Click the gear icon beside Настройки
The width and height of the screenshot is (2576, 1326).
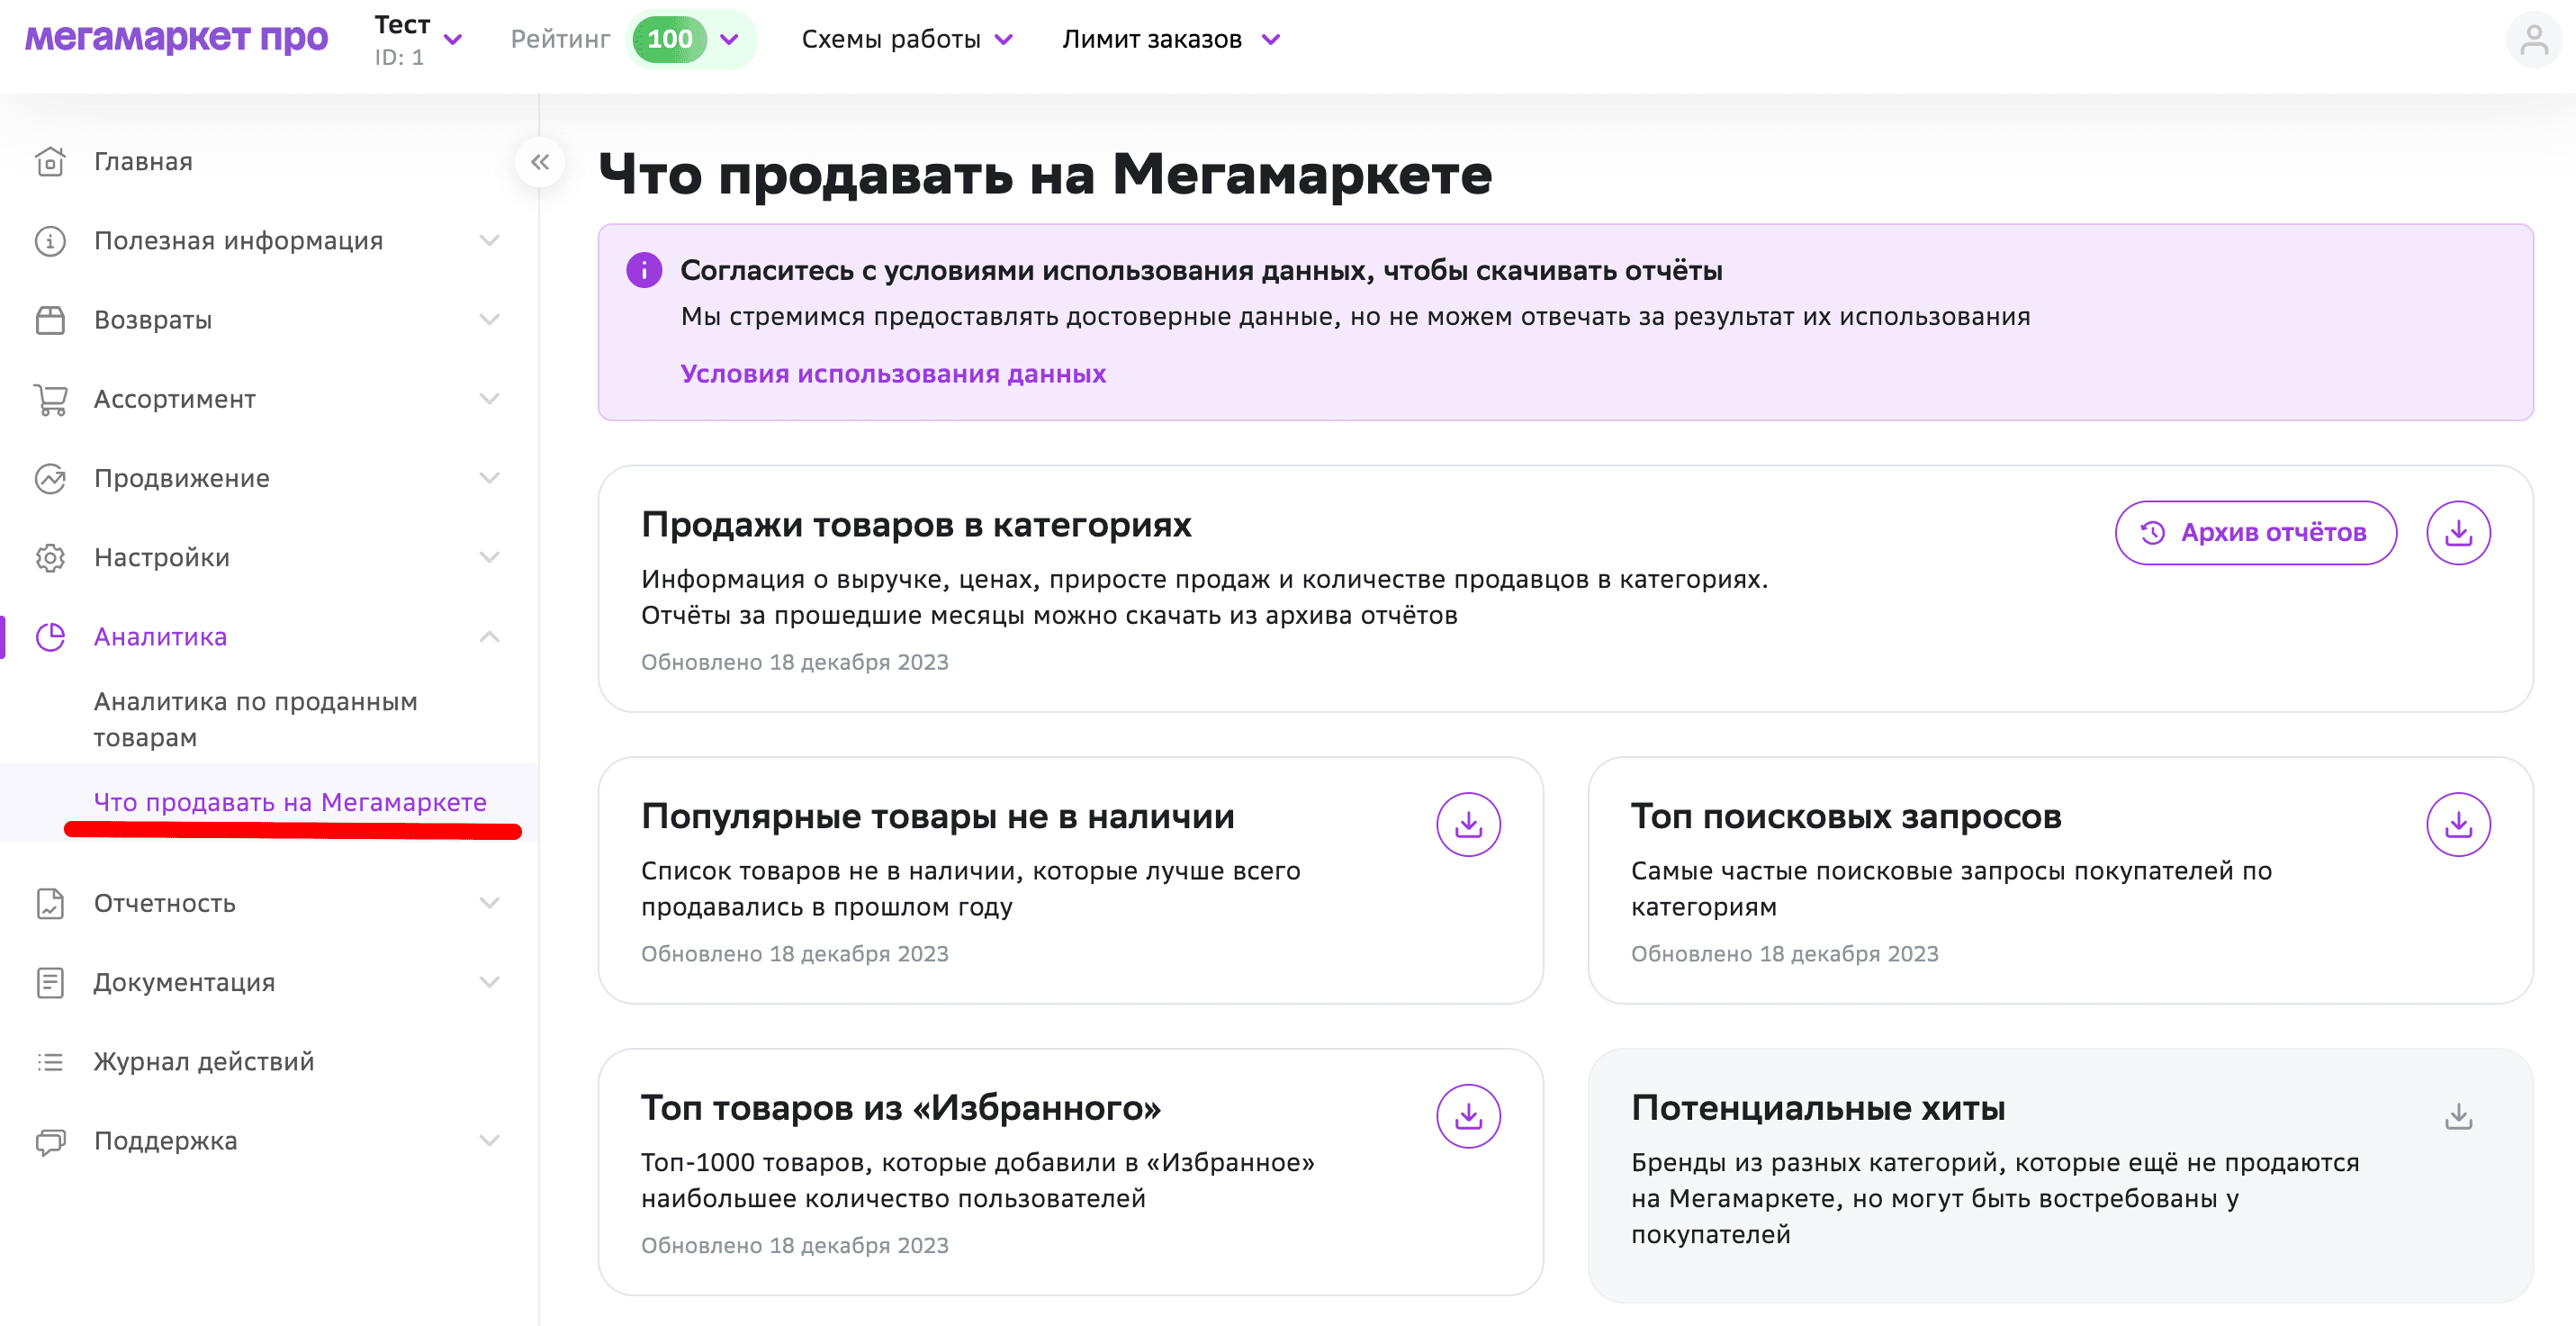point(50,557)
